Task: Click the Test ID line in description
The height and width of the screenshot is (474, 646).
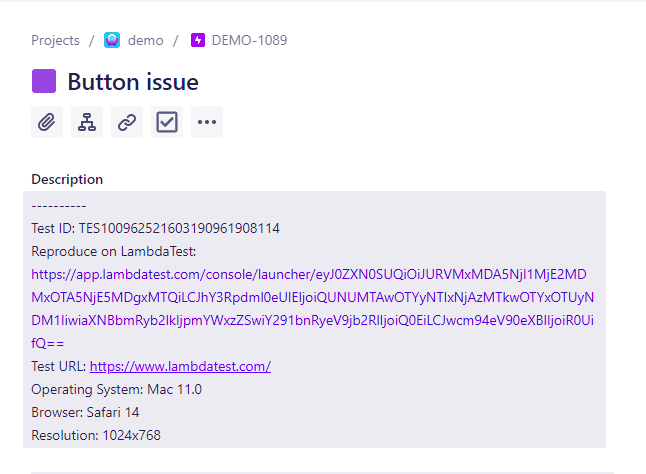Action: click(155, 228)
